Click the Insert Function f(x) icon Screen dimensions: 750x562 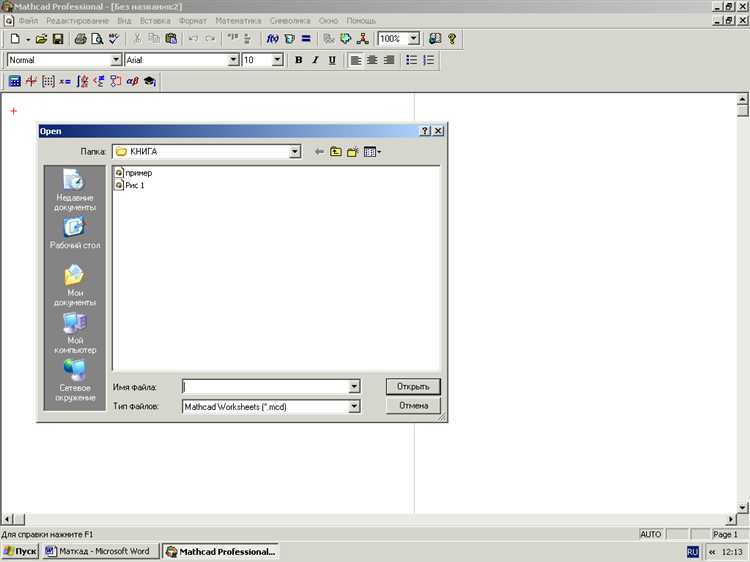tap(272, 39)
